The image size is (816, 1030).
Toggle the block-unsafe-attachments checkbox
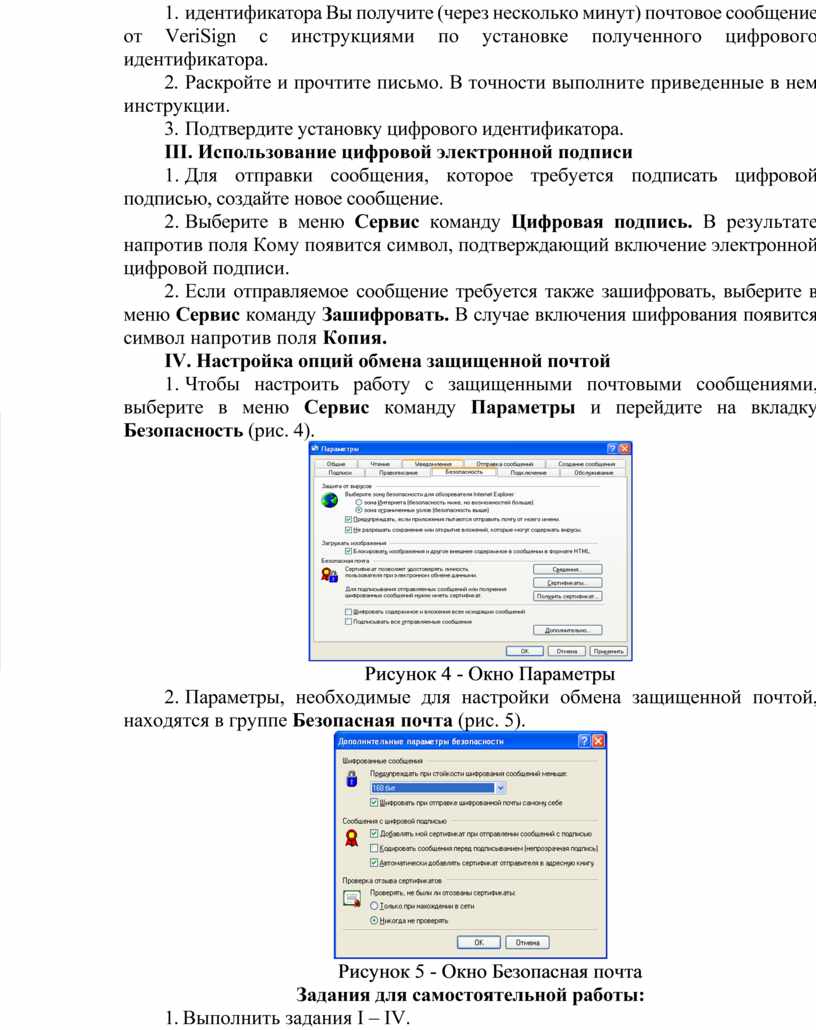click(x=348, y=529)
